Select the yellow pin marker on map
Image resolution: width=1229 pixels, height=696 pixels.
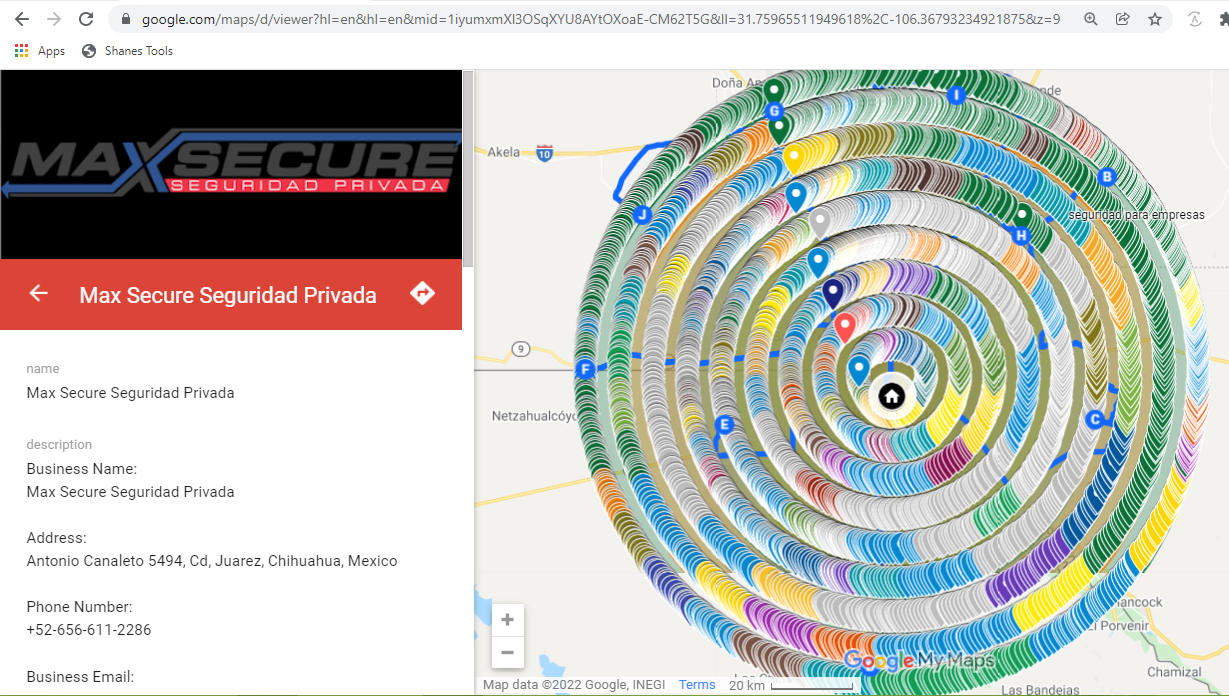tap(793, 157)
